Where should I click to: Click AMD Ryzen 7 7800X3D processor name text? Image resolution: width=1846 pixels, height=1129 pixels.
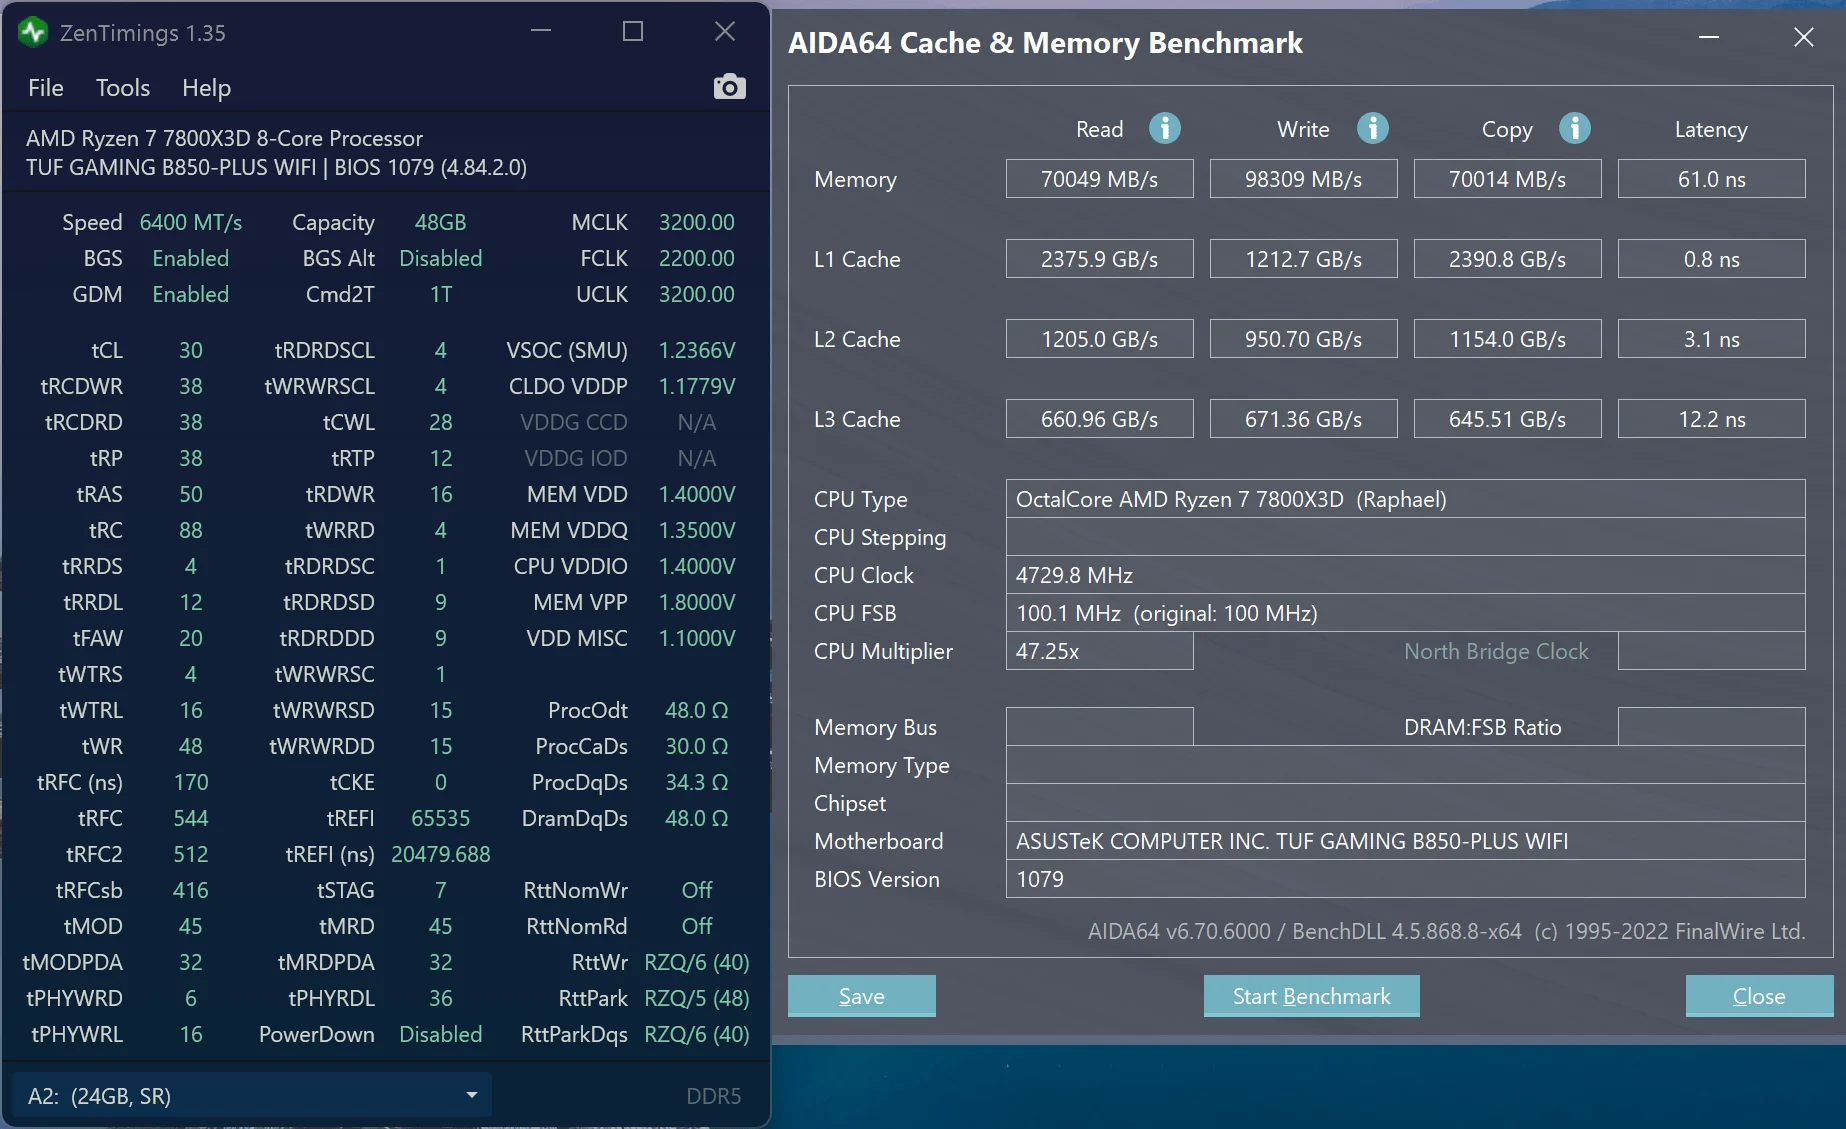(225, 138)
